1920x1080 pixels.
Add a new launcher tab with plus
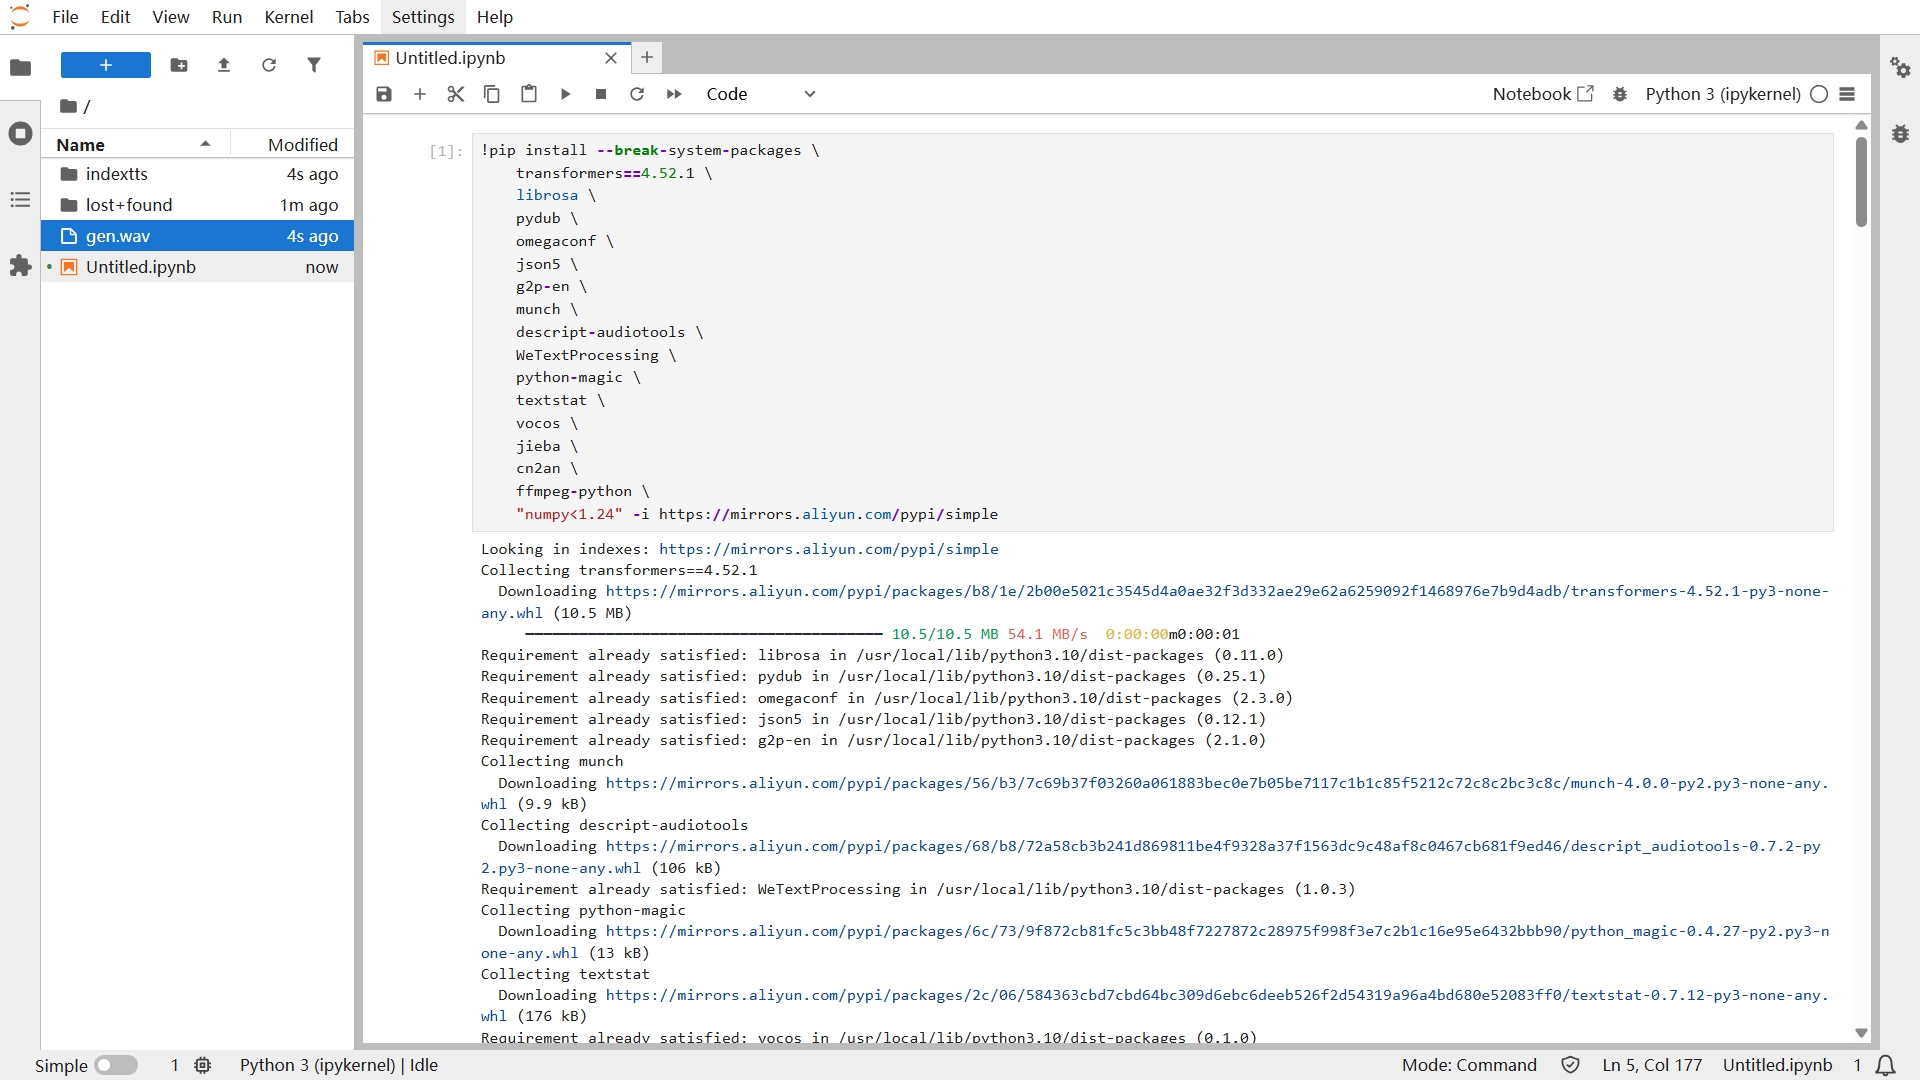click(x=647, y=58)
